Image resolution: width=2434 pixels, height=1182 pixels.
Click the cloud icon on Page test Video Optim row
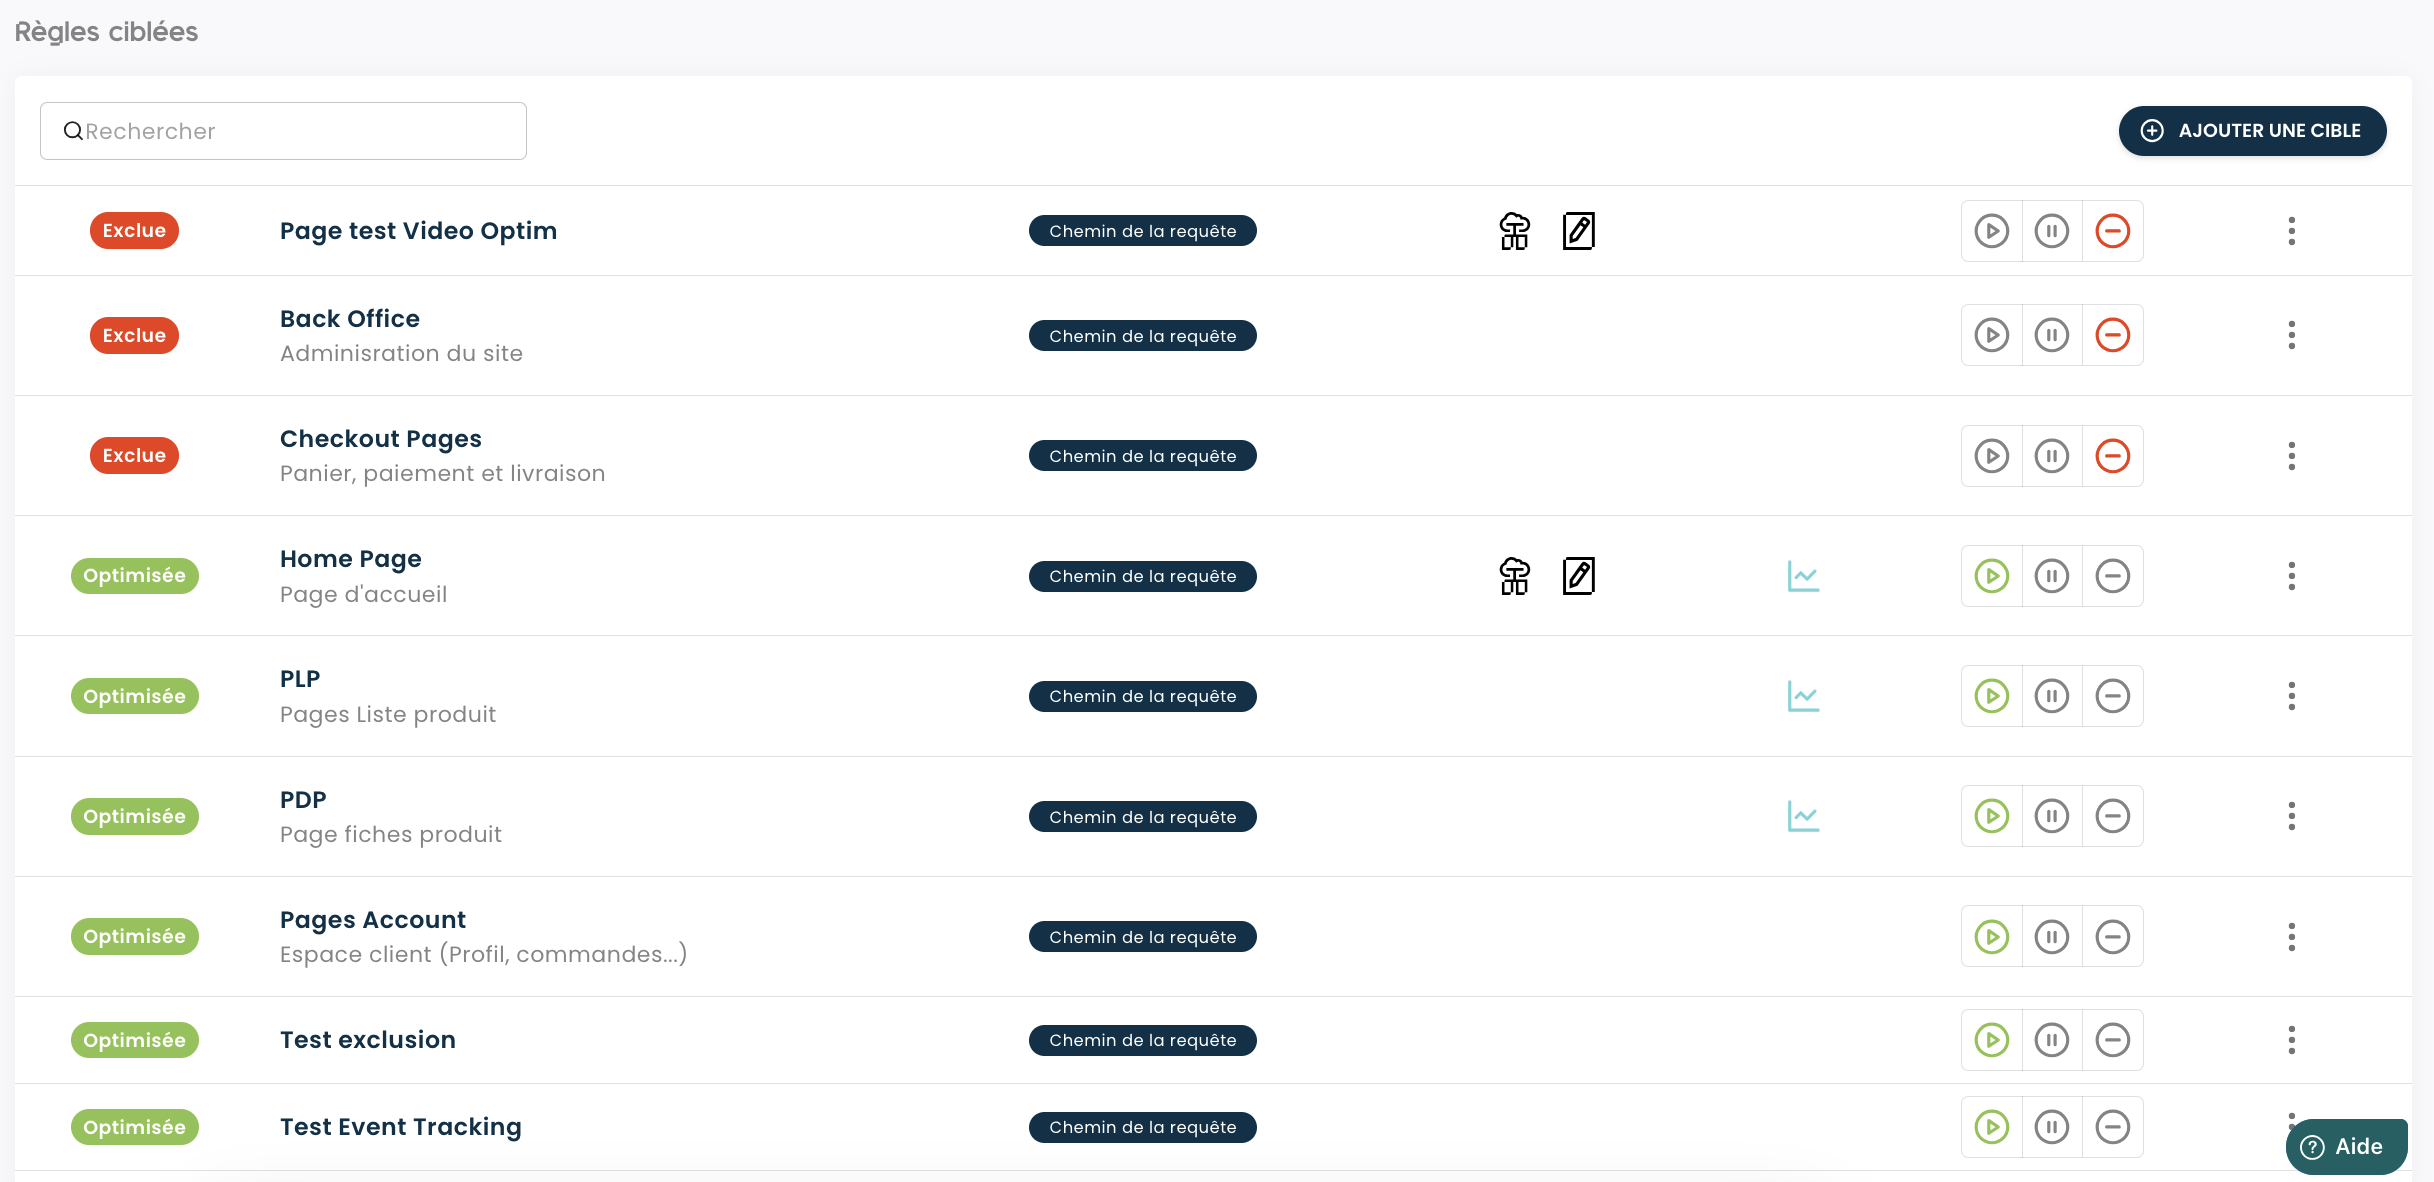tap(1514, 231)
